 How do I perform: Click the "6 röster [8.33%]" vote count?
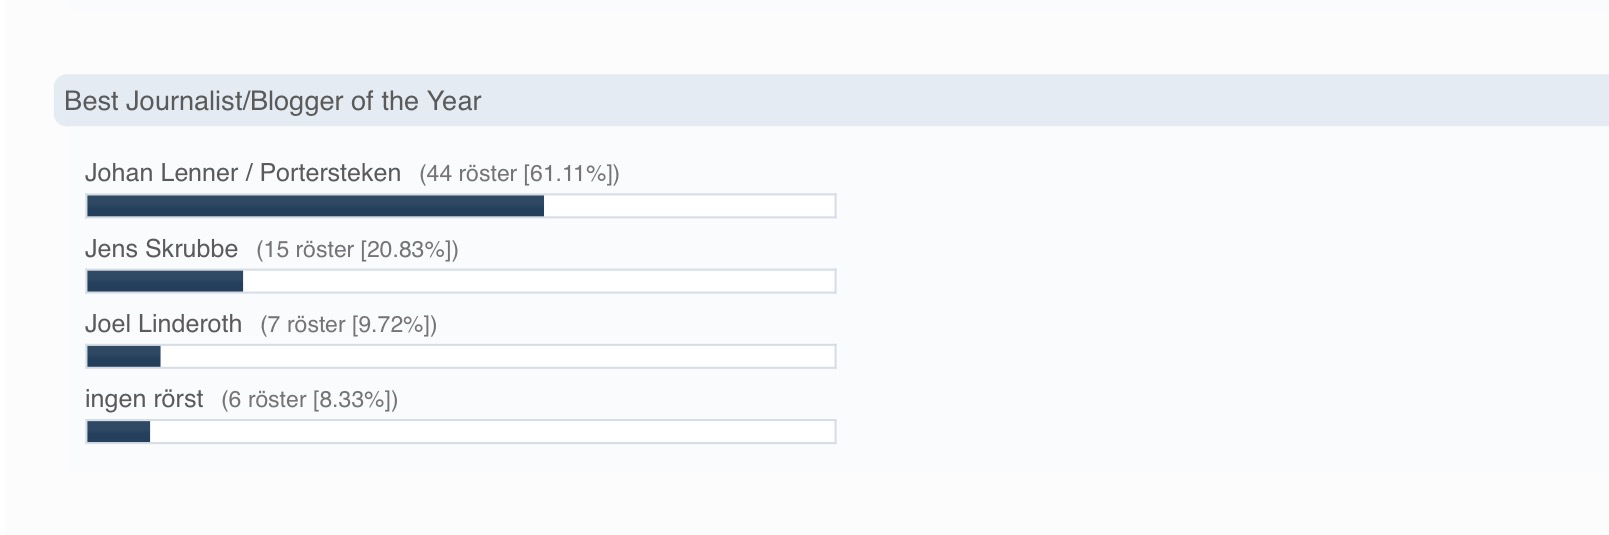coord(309,400)
